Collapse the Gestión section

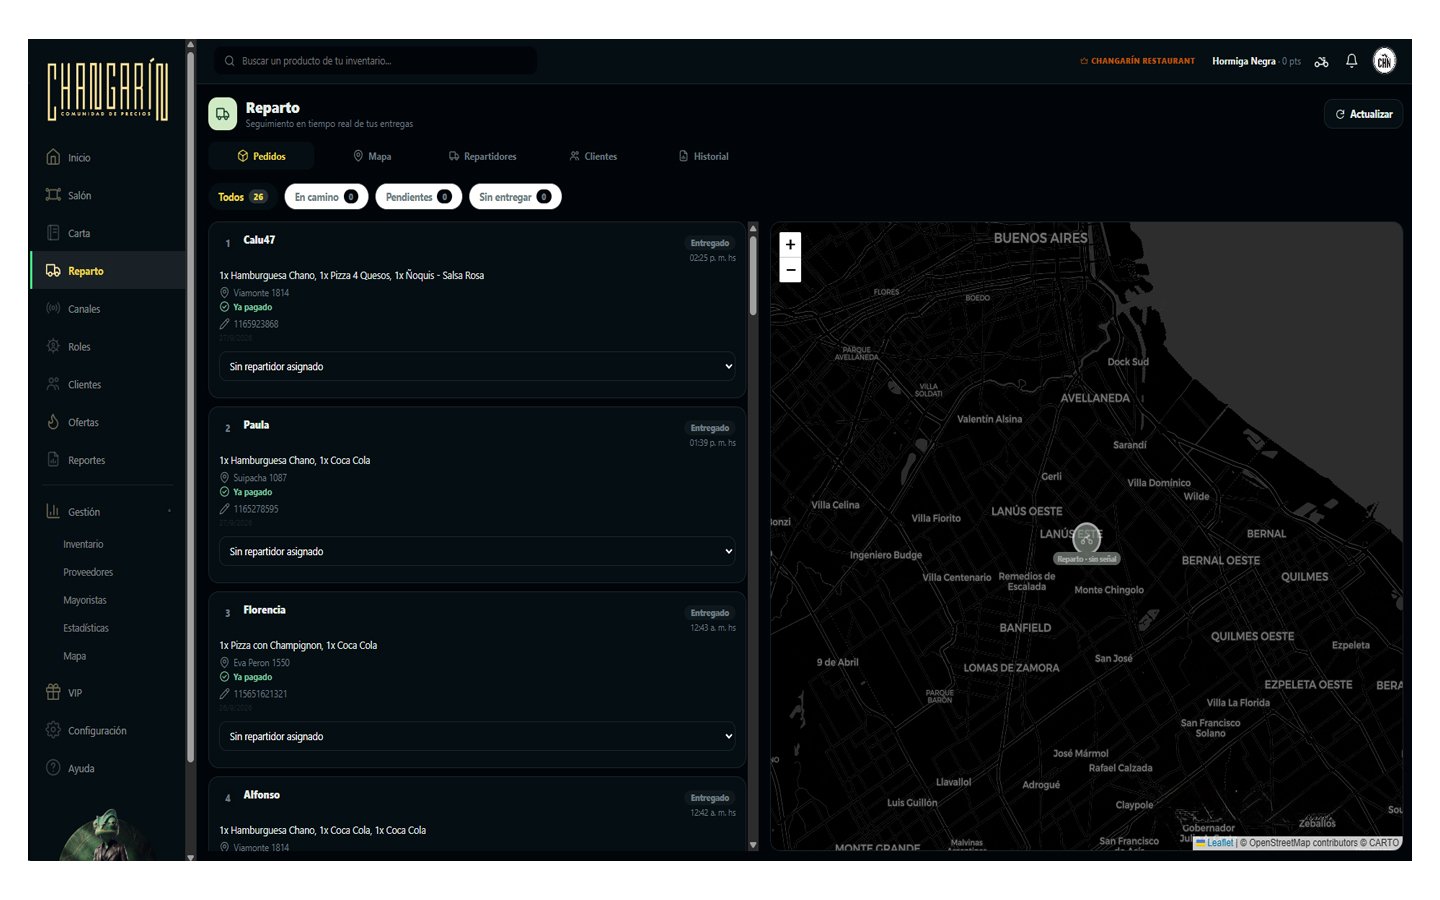108,512
